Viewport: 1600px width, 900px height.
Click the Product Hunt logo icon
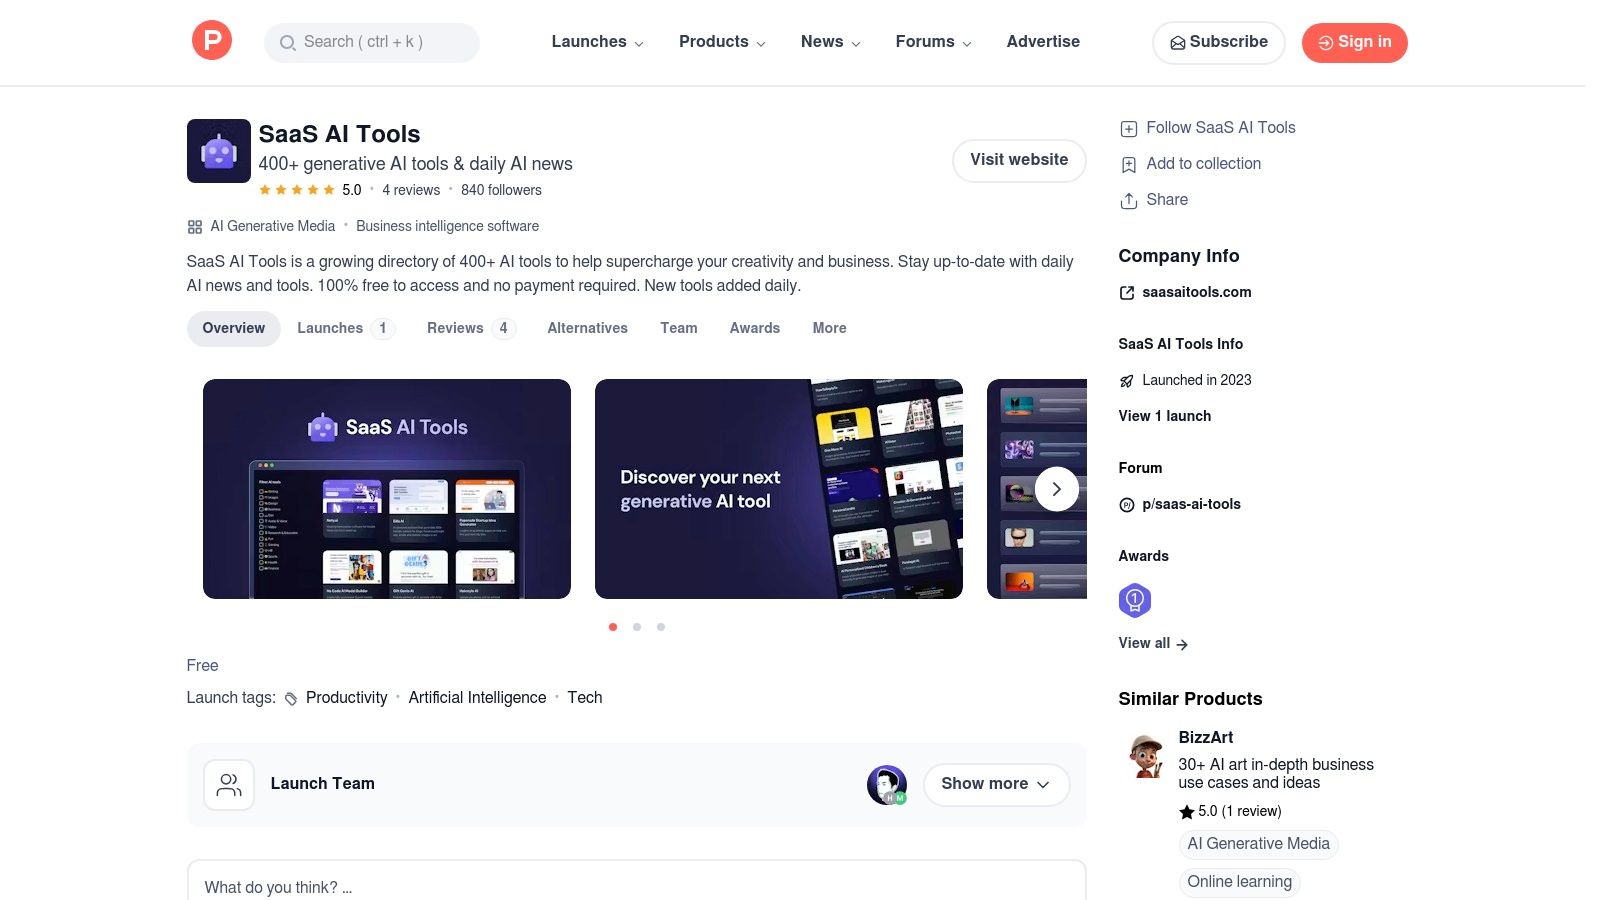coord(212,41)
